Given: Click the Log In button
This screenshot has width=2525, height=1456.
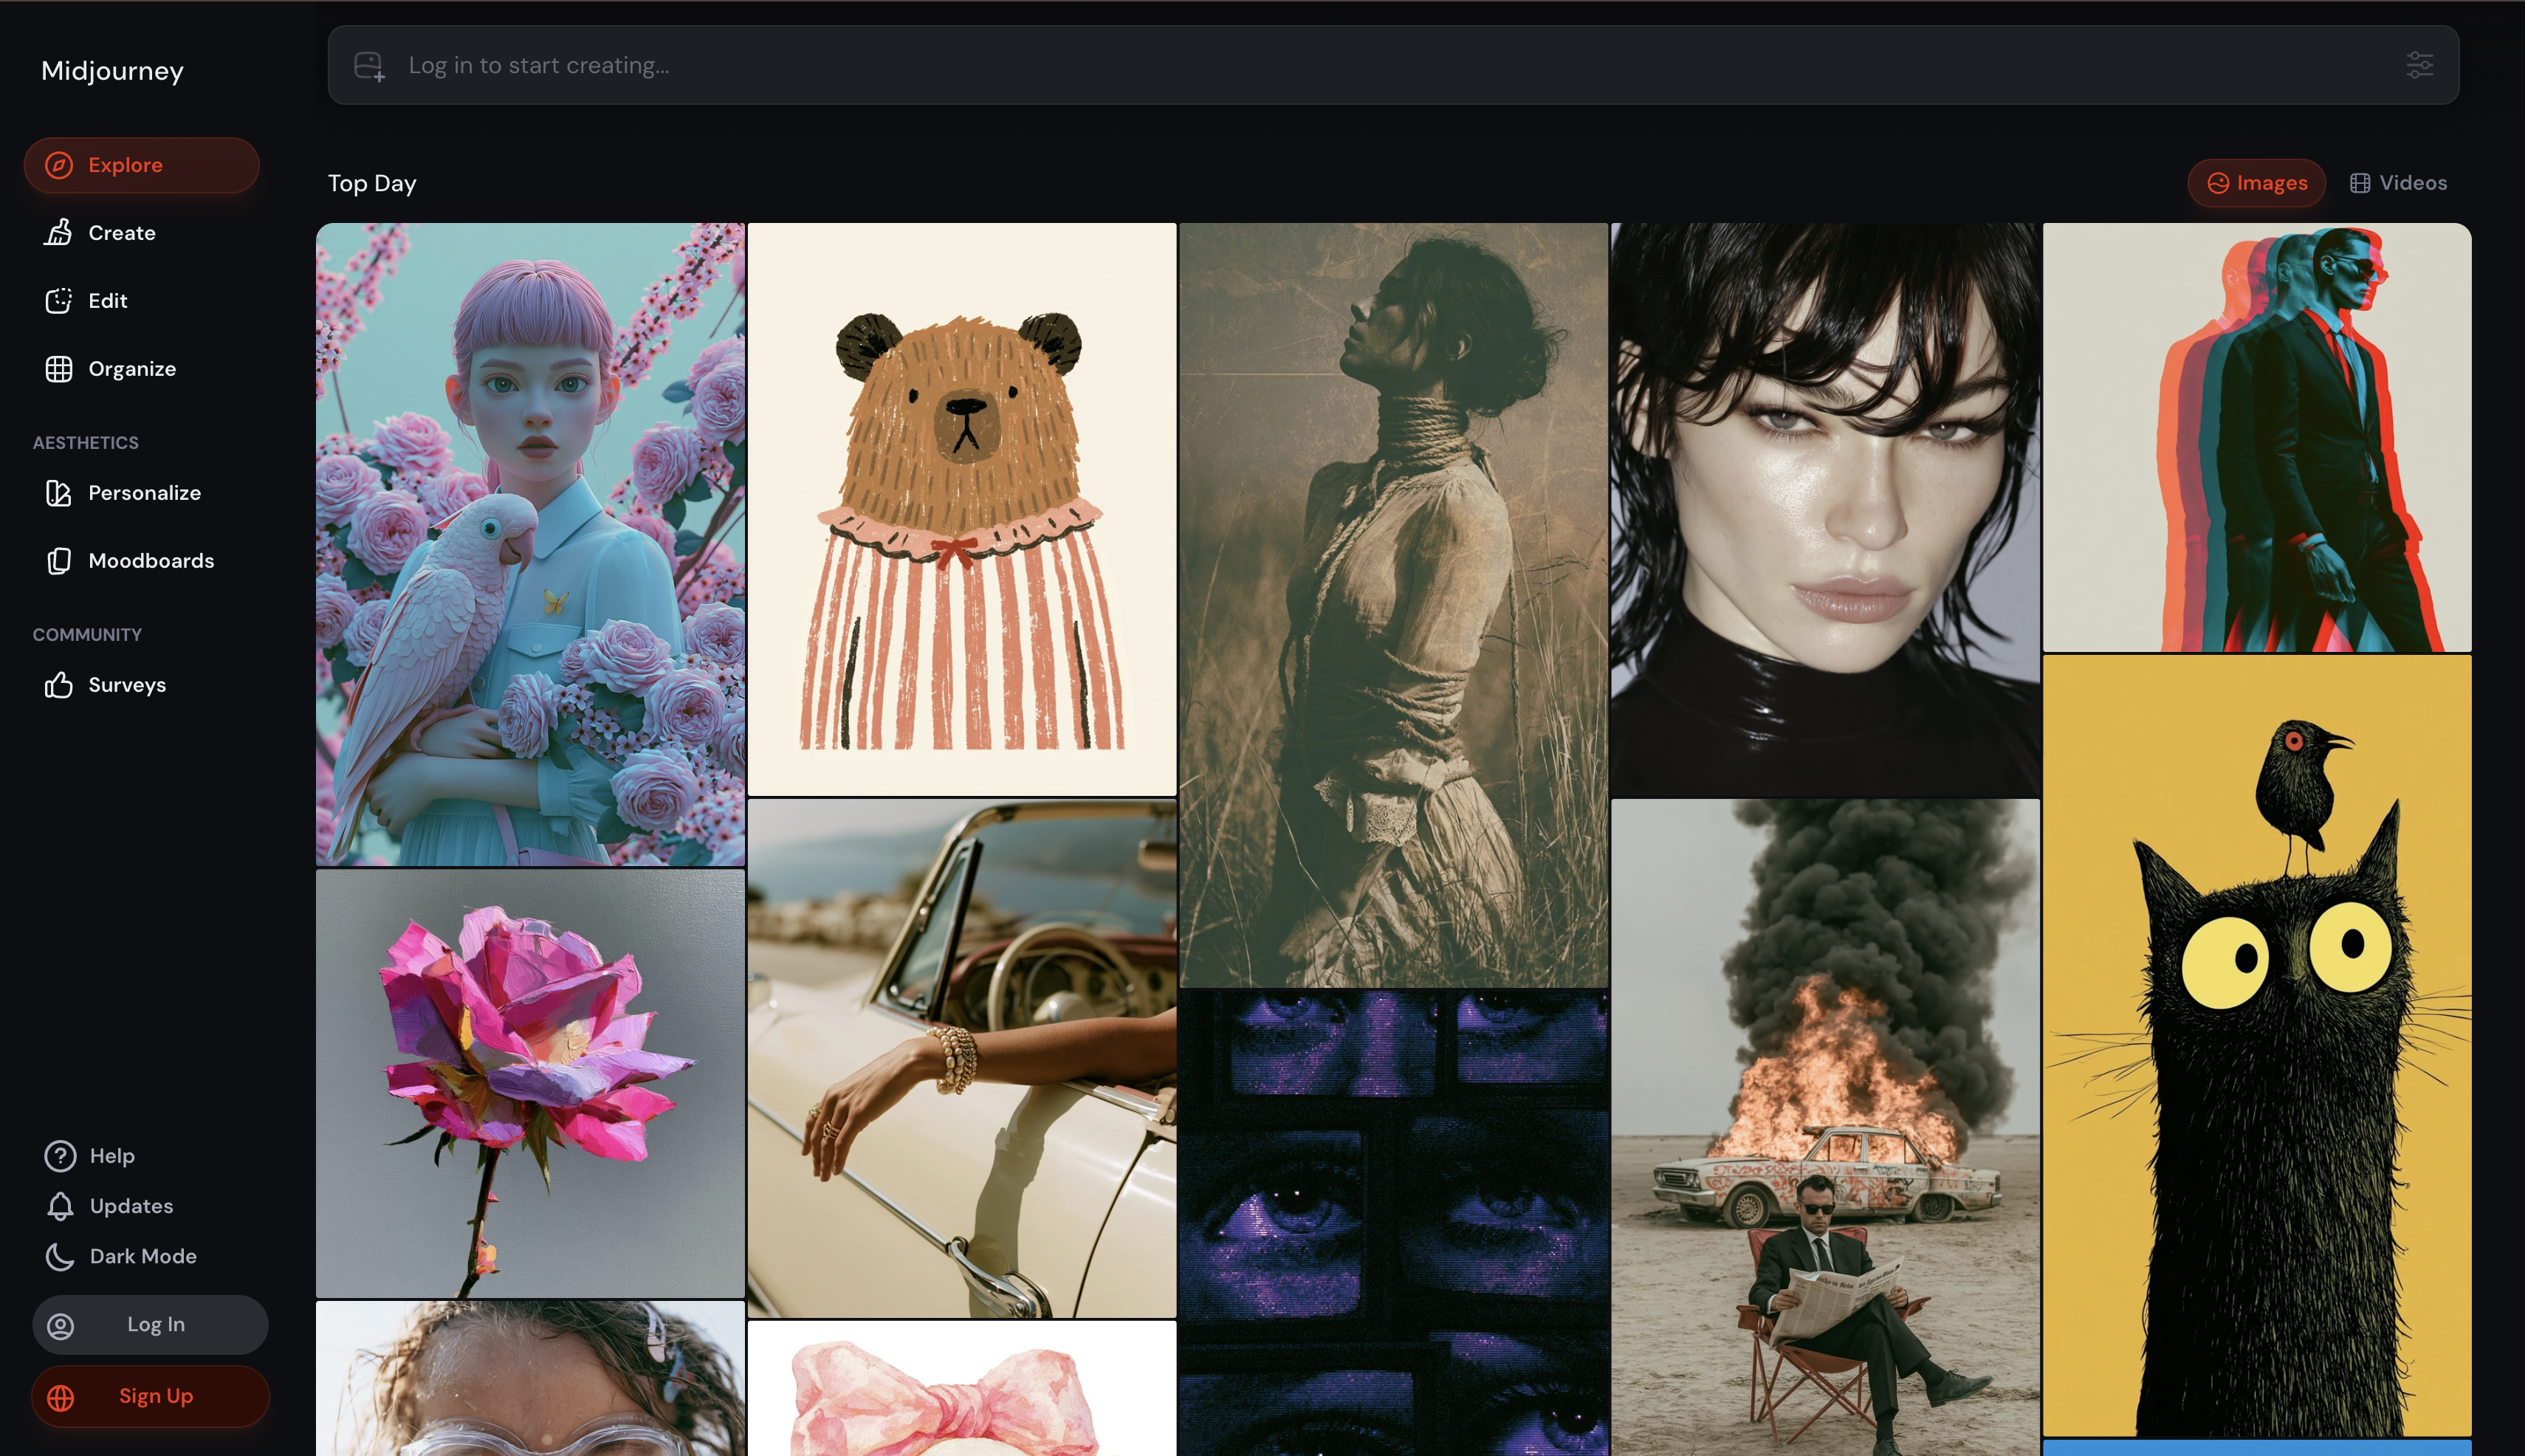Looking at the screenshot, I should 150,1325.
